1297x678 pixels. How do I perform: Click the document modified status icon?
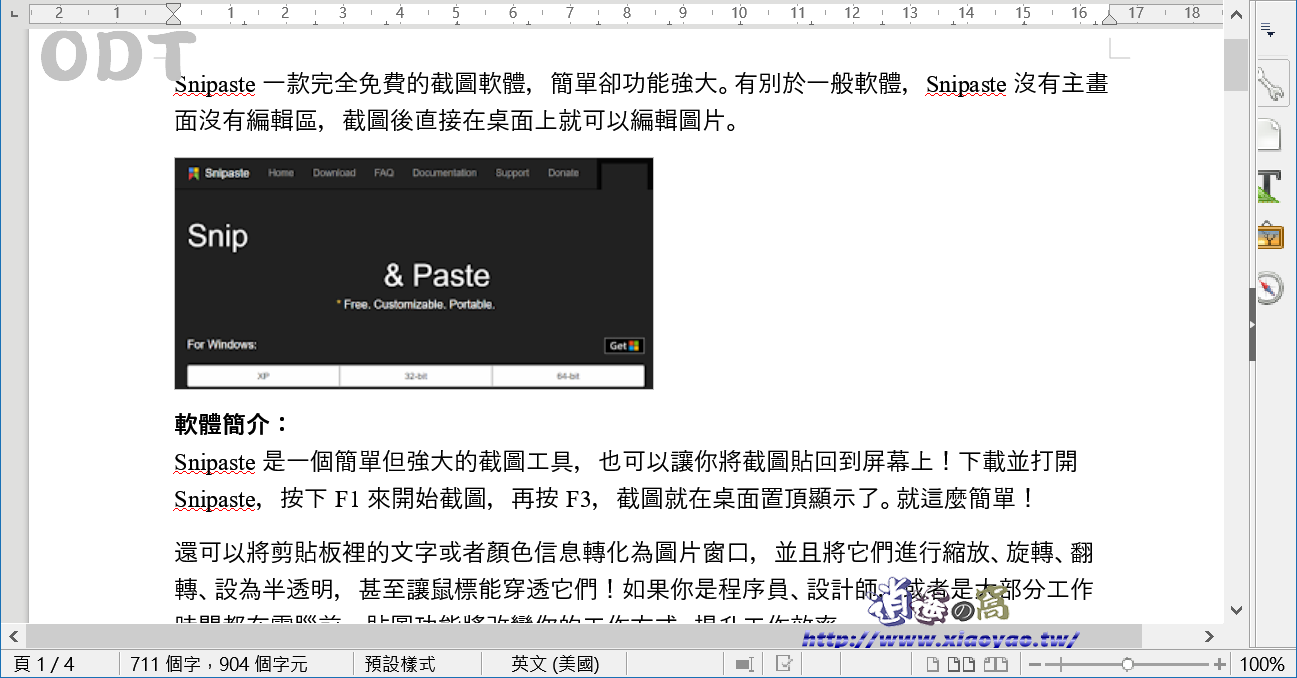[x=785, y=664]
